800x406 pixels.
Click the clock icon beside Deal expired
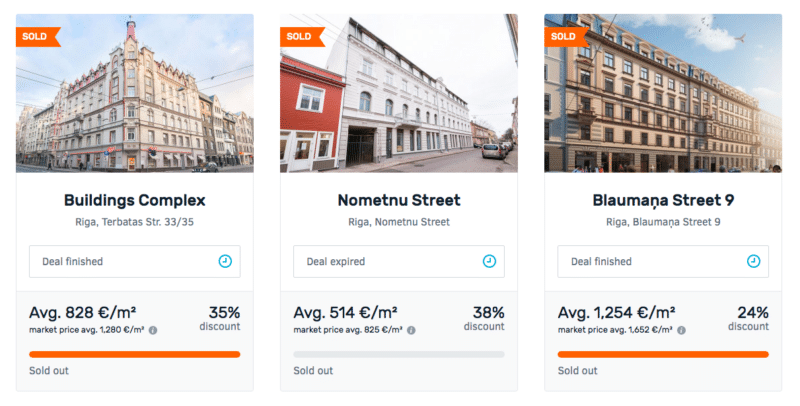tap(489, 261)
